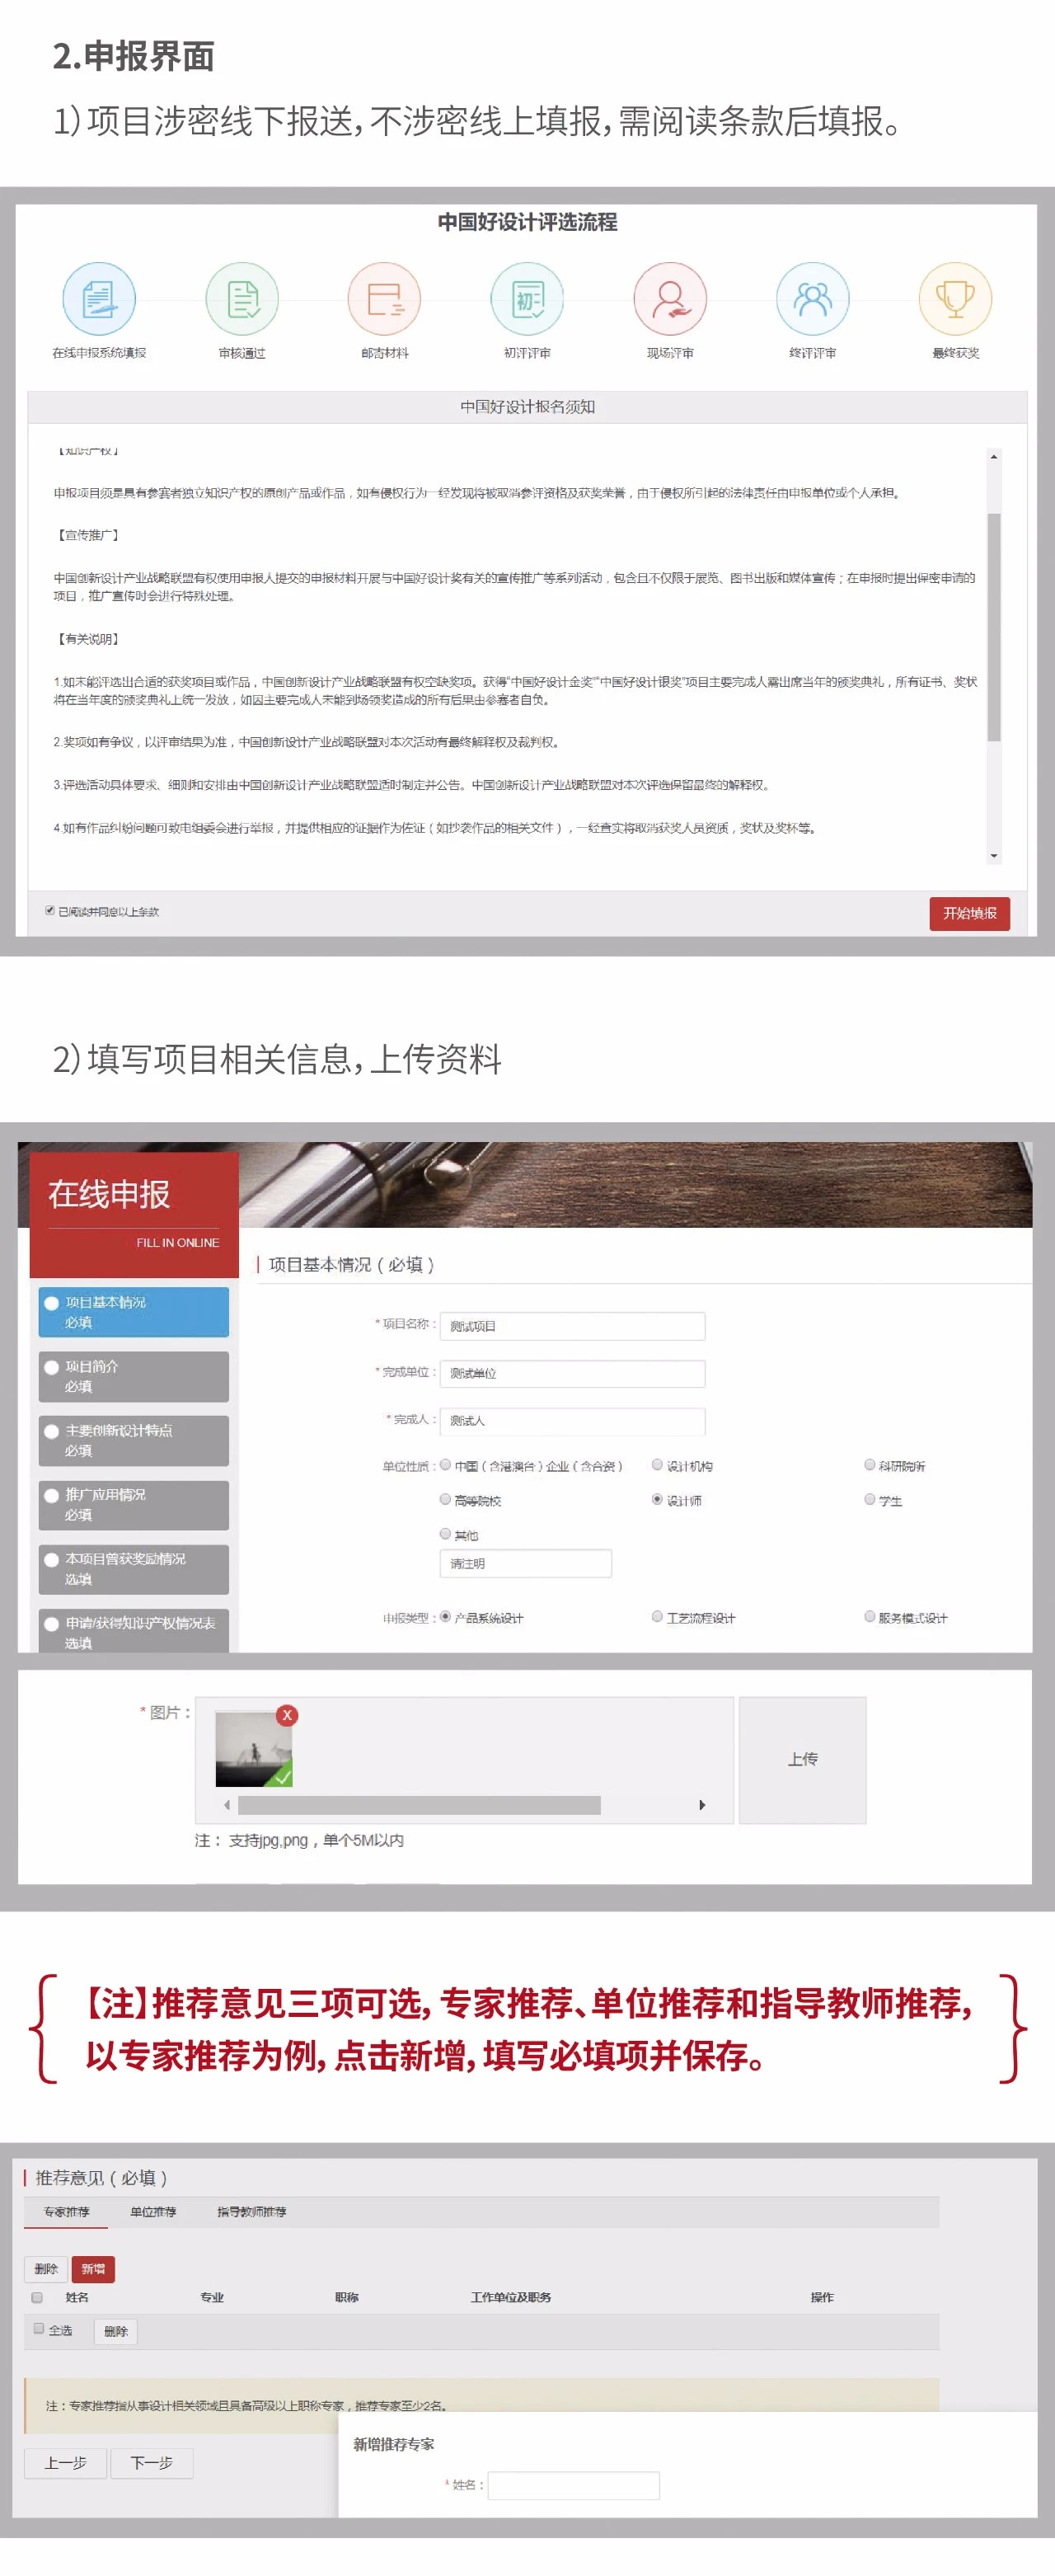Select 设计师 radio option

pos(657,1499)
